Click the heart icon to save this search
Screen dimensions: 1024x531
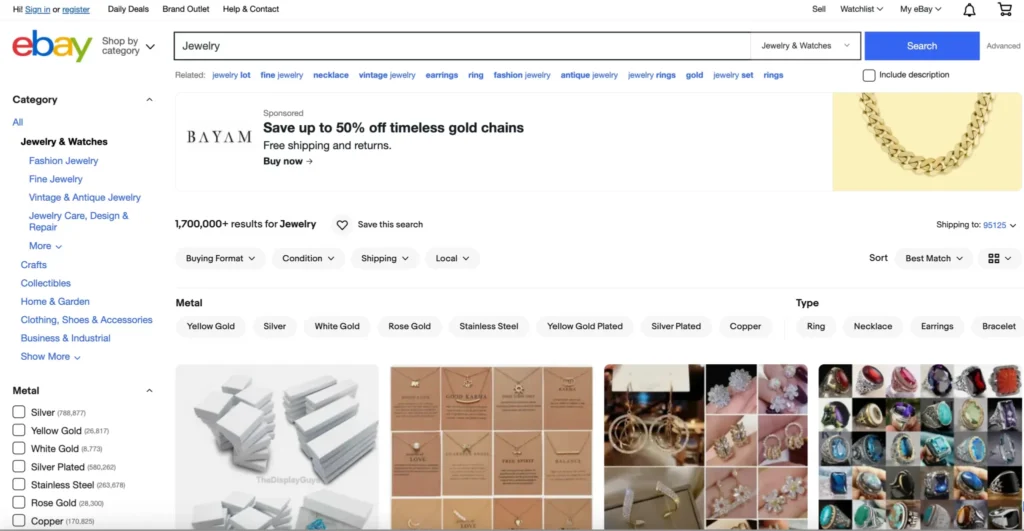click(x=342, y=225)
